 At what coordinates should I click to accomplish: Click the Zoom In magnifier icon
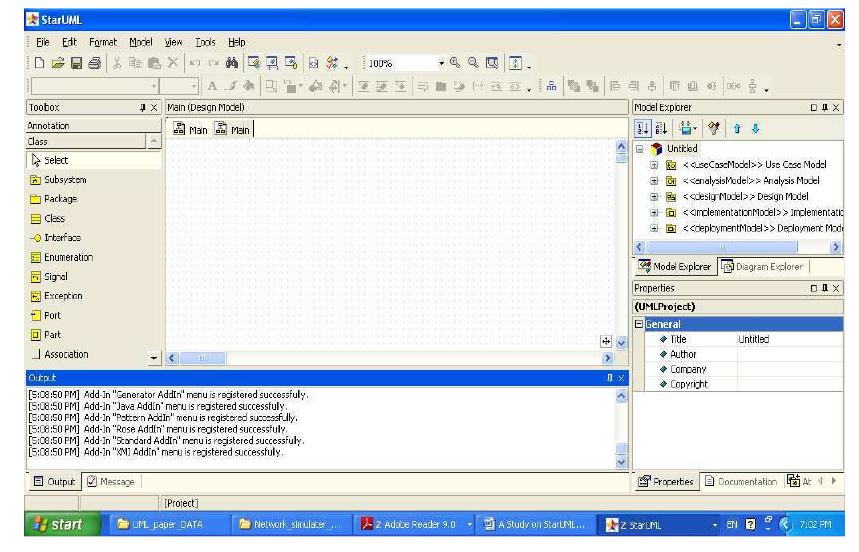click(x=455, y=62)
